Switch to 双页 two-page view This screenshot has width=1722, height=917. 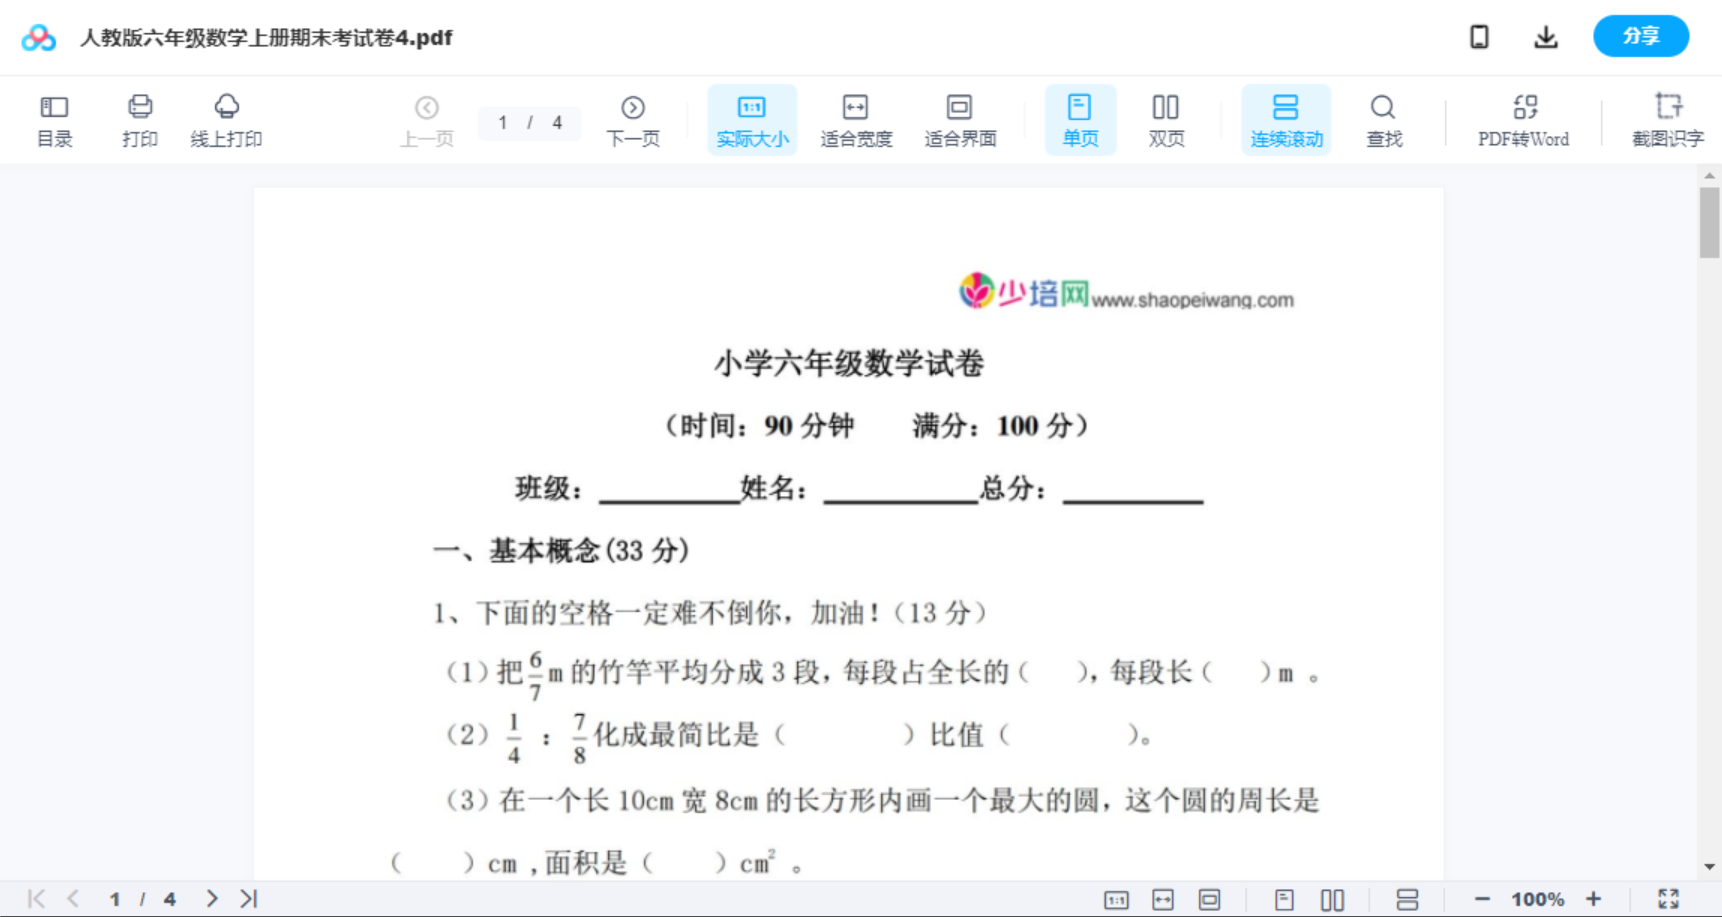tap(1166, 120)
